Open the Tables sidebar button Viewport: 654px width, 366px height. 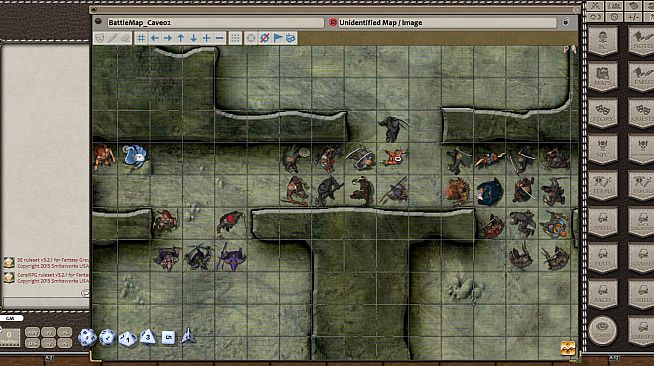[x=641, y=77]
